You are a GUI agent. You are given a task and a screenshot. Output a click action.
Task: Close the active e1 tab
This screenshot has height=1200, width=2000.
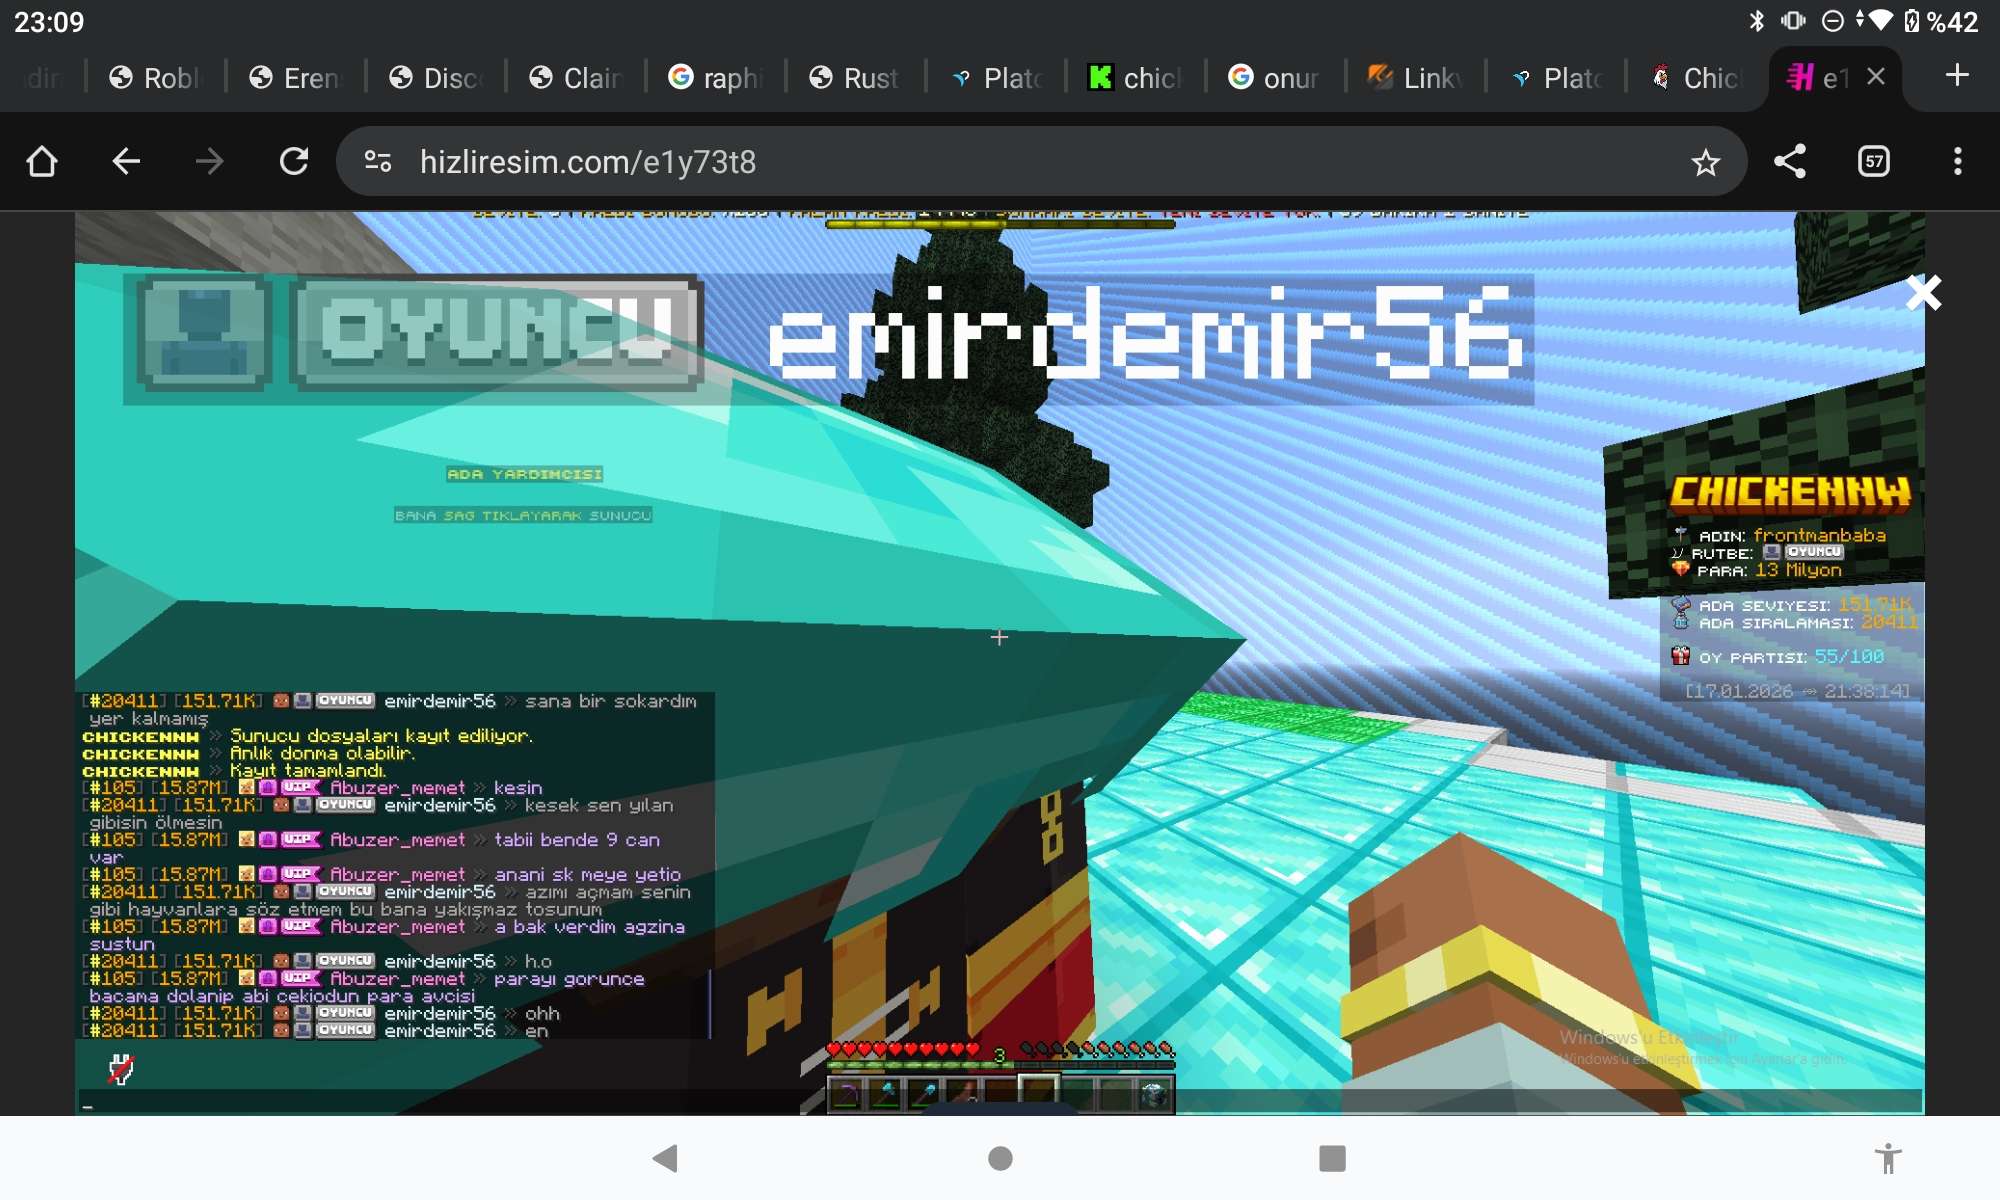click(1876, 77)
